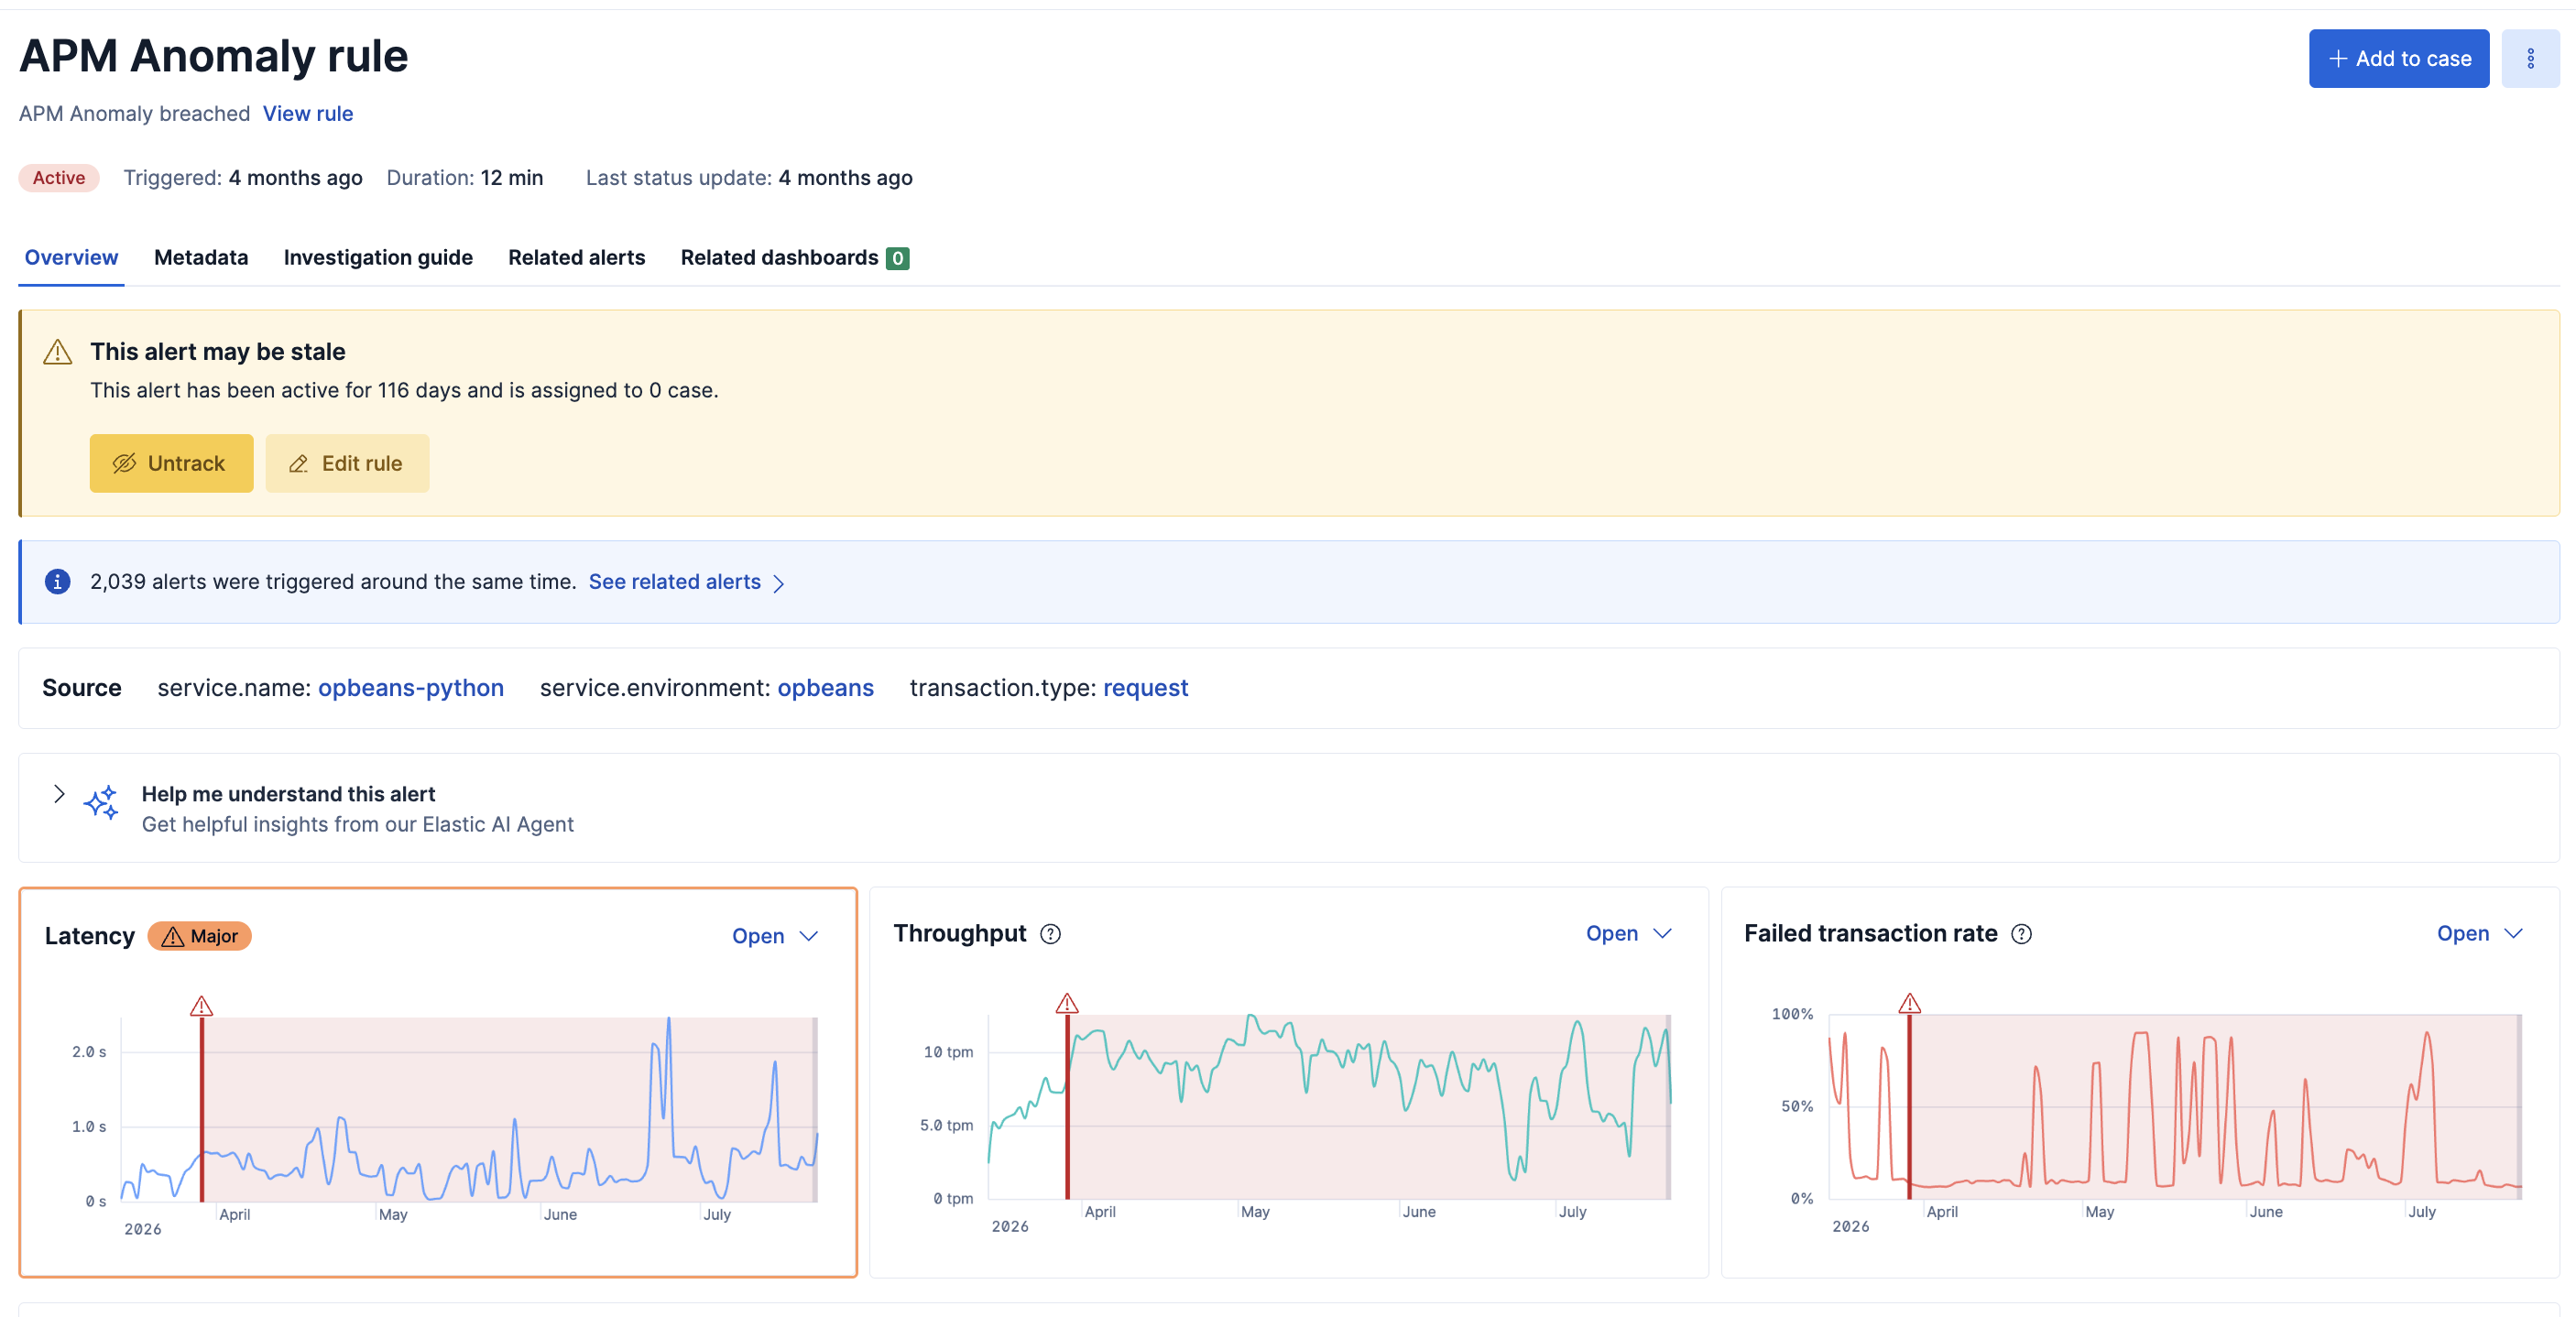
Task: Click the AI sparkle icon
Action: pos(101,802)
